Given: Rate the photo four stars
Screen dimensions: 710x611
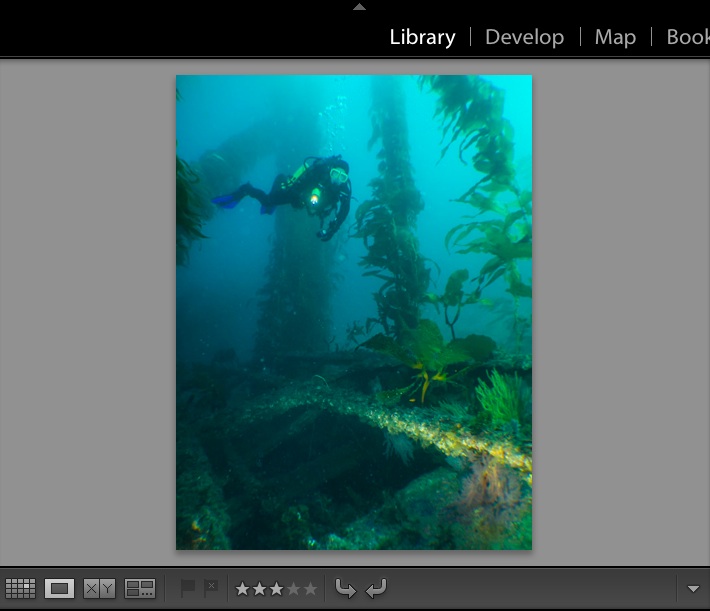Looking at the screenshot, I should coord(293,589).
